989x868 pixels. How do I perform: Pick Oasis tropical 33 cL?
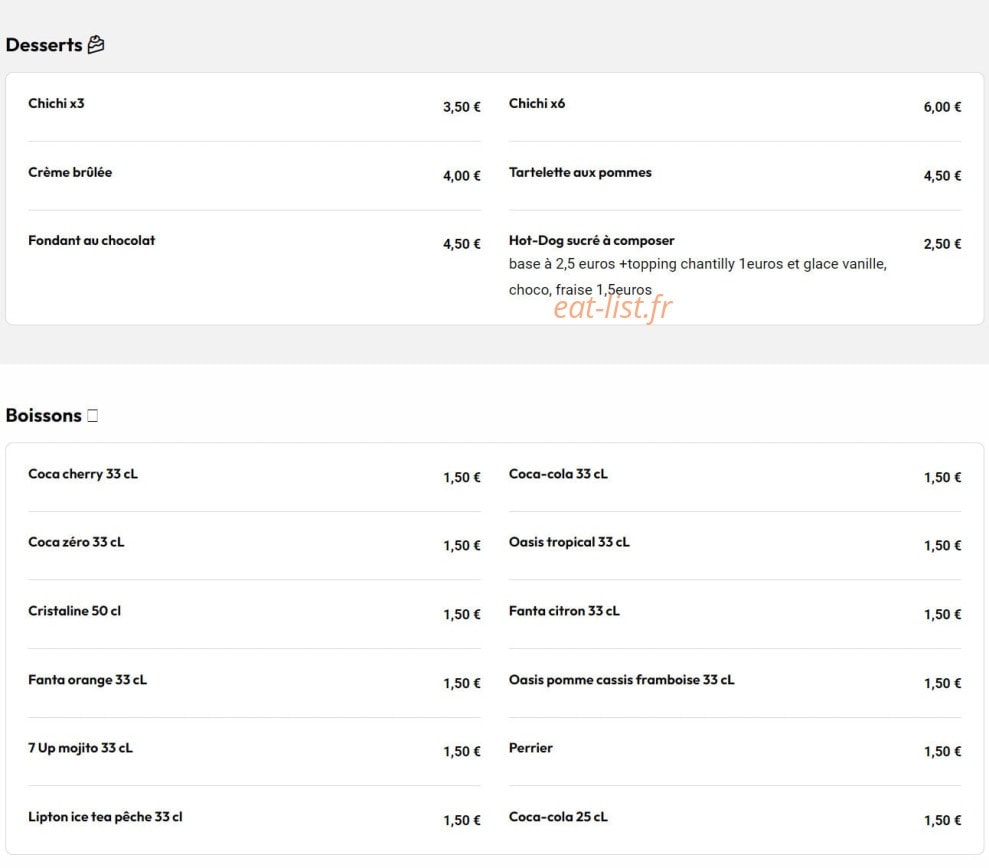735,545
